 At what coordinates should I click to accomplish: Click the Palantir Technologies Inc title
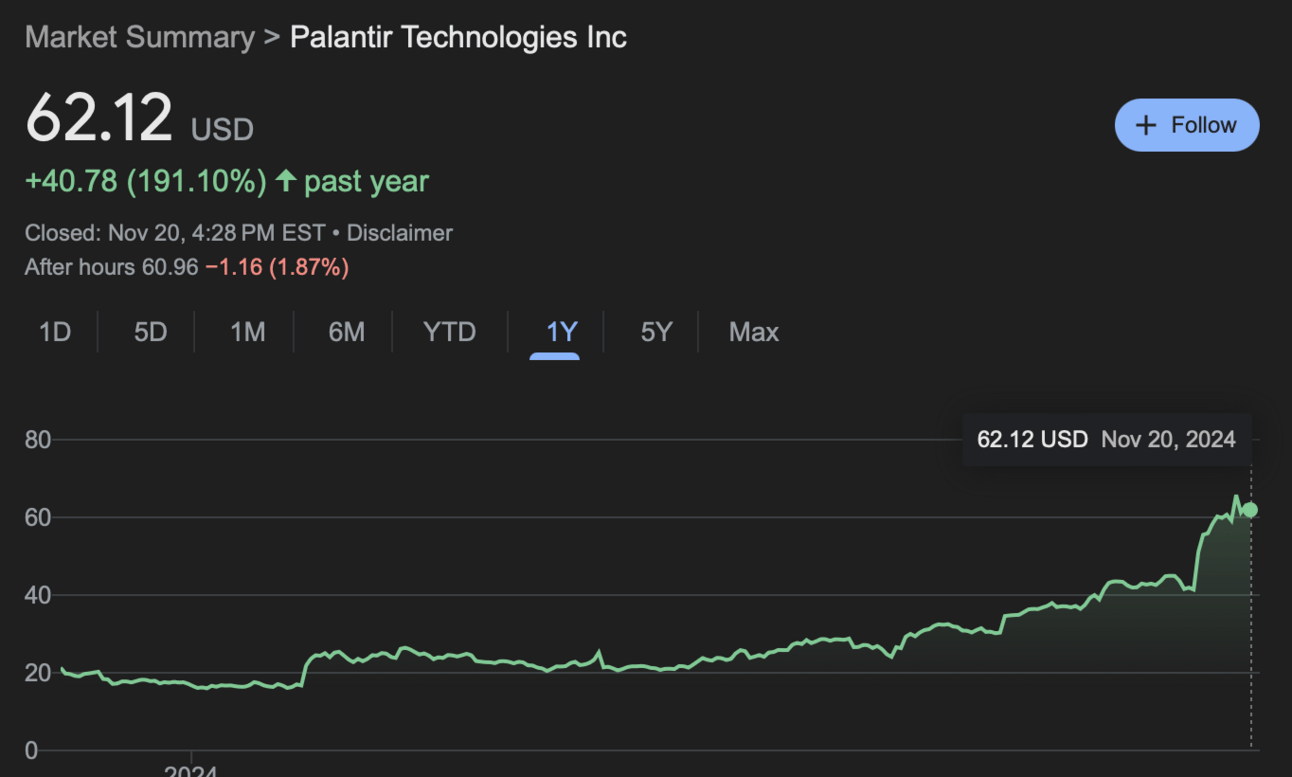point(458,38)
